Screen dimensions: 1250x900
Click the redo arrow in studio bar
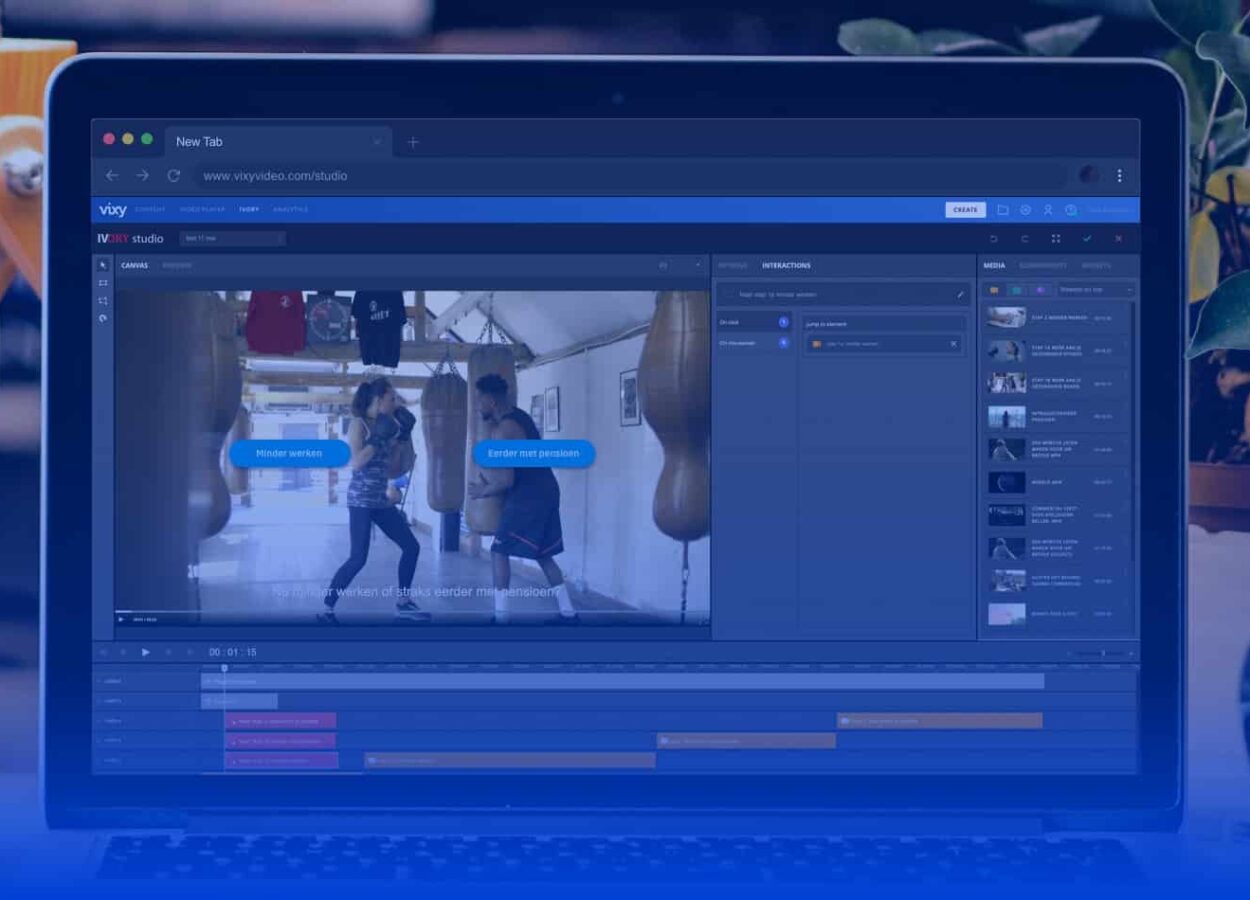pyautogui.click(x=1024, y=239)
